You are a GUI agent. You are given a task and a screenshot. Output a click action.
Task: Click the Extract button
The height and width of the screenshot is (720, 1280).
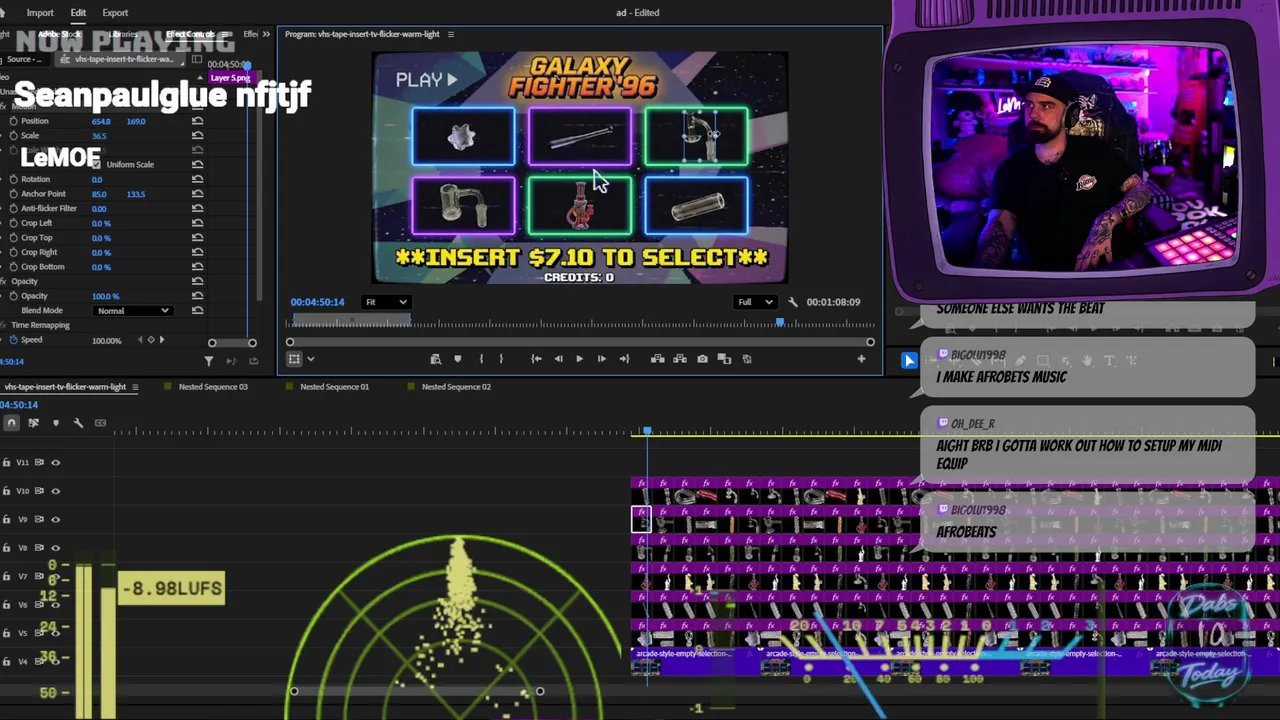(x=680, y=359)
